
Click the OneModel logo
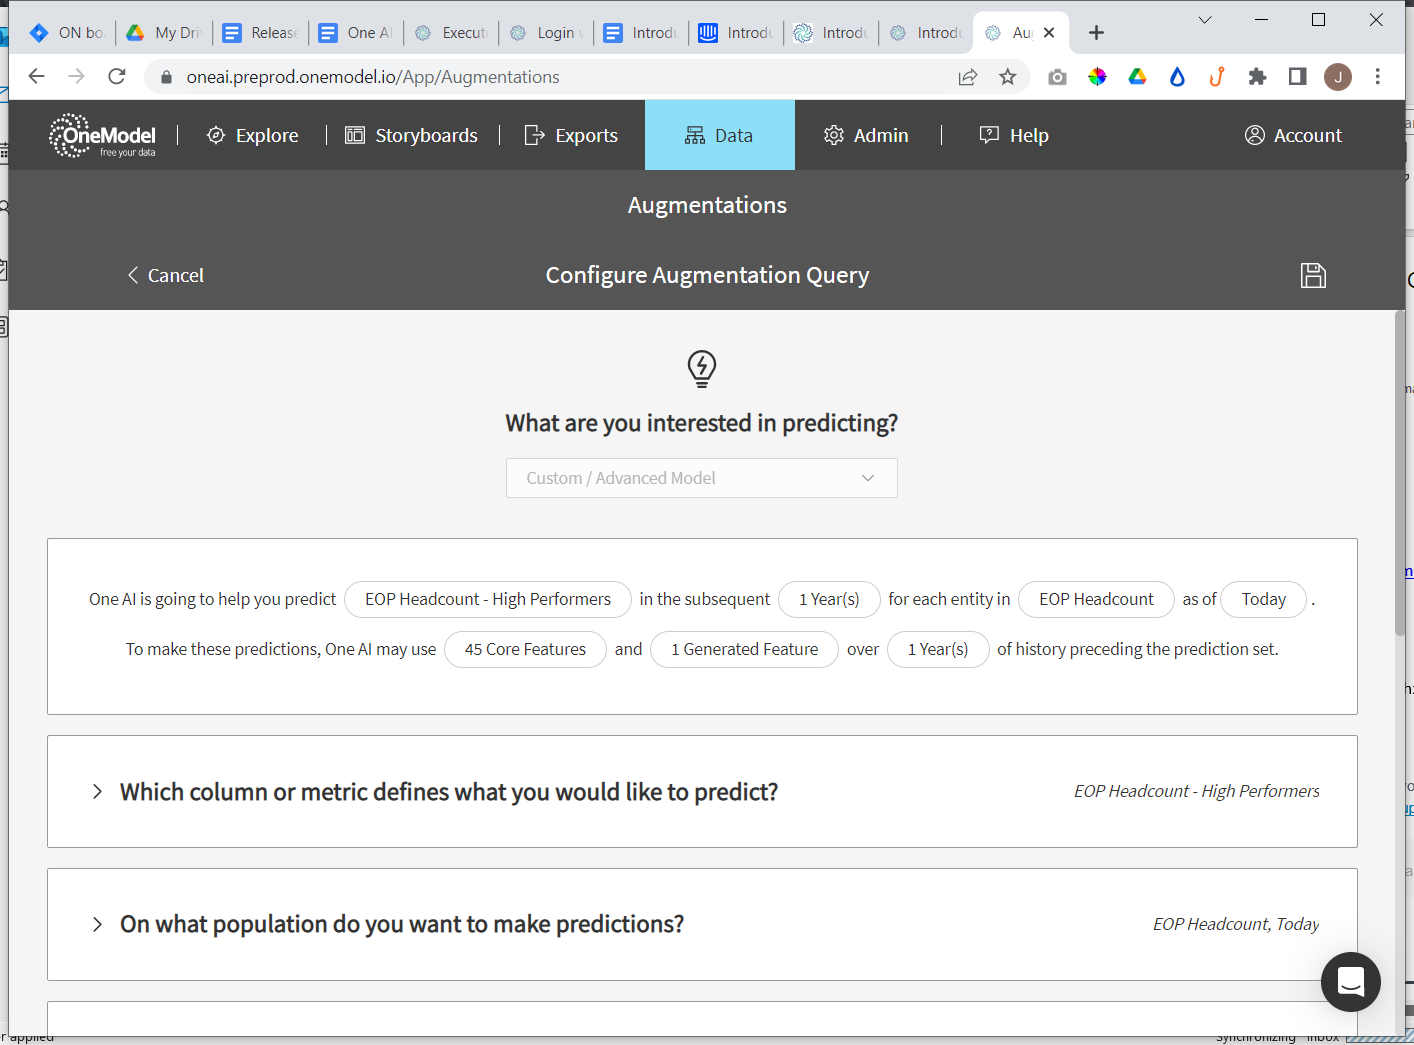point(103,136)
